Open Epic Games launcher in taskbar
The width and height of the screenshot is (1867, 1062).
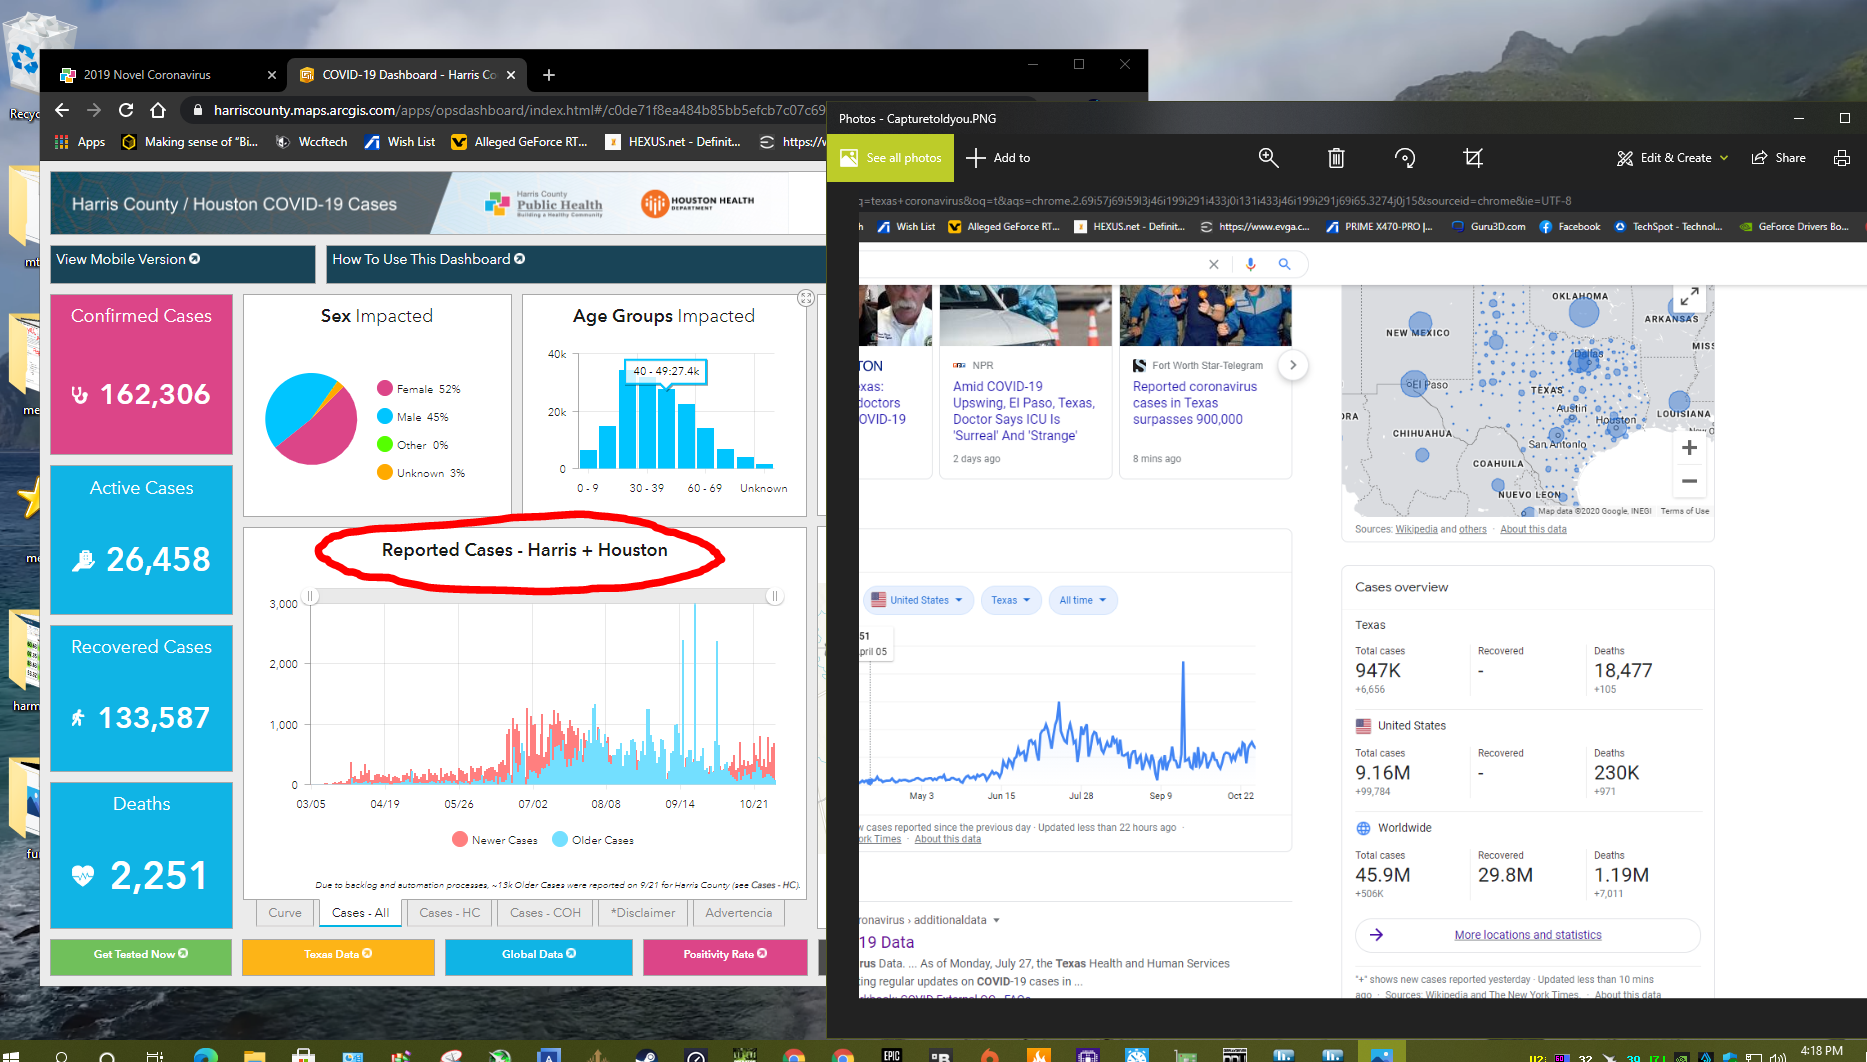pos(892,1055)
